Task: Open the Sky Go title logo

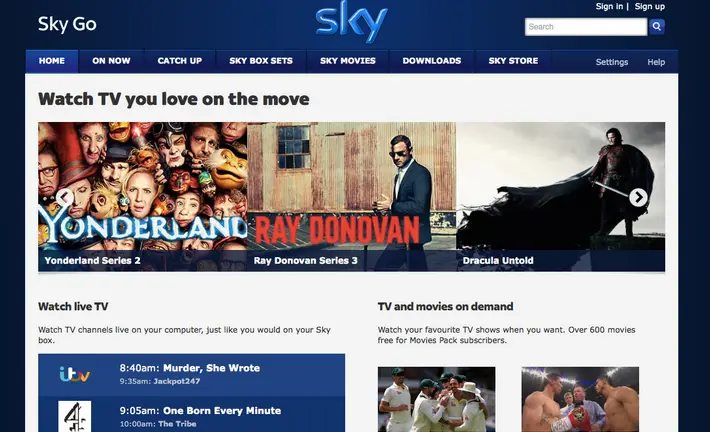Action: click(x=67, y=24)
